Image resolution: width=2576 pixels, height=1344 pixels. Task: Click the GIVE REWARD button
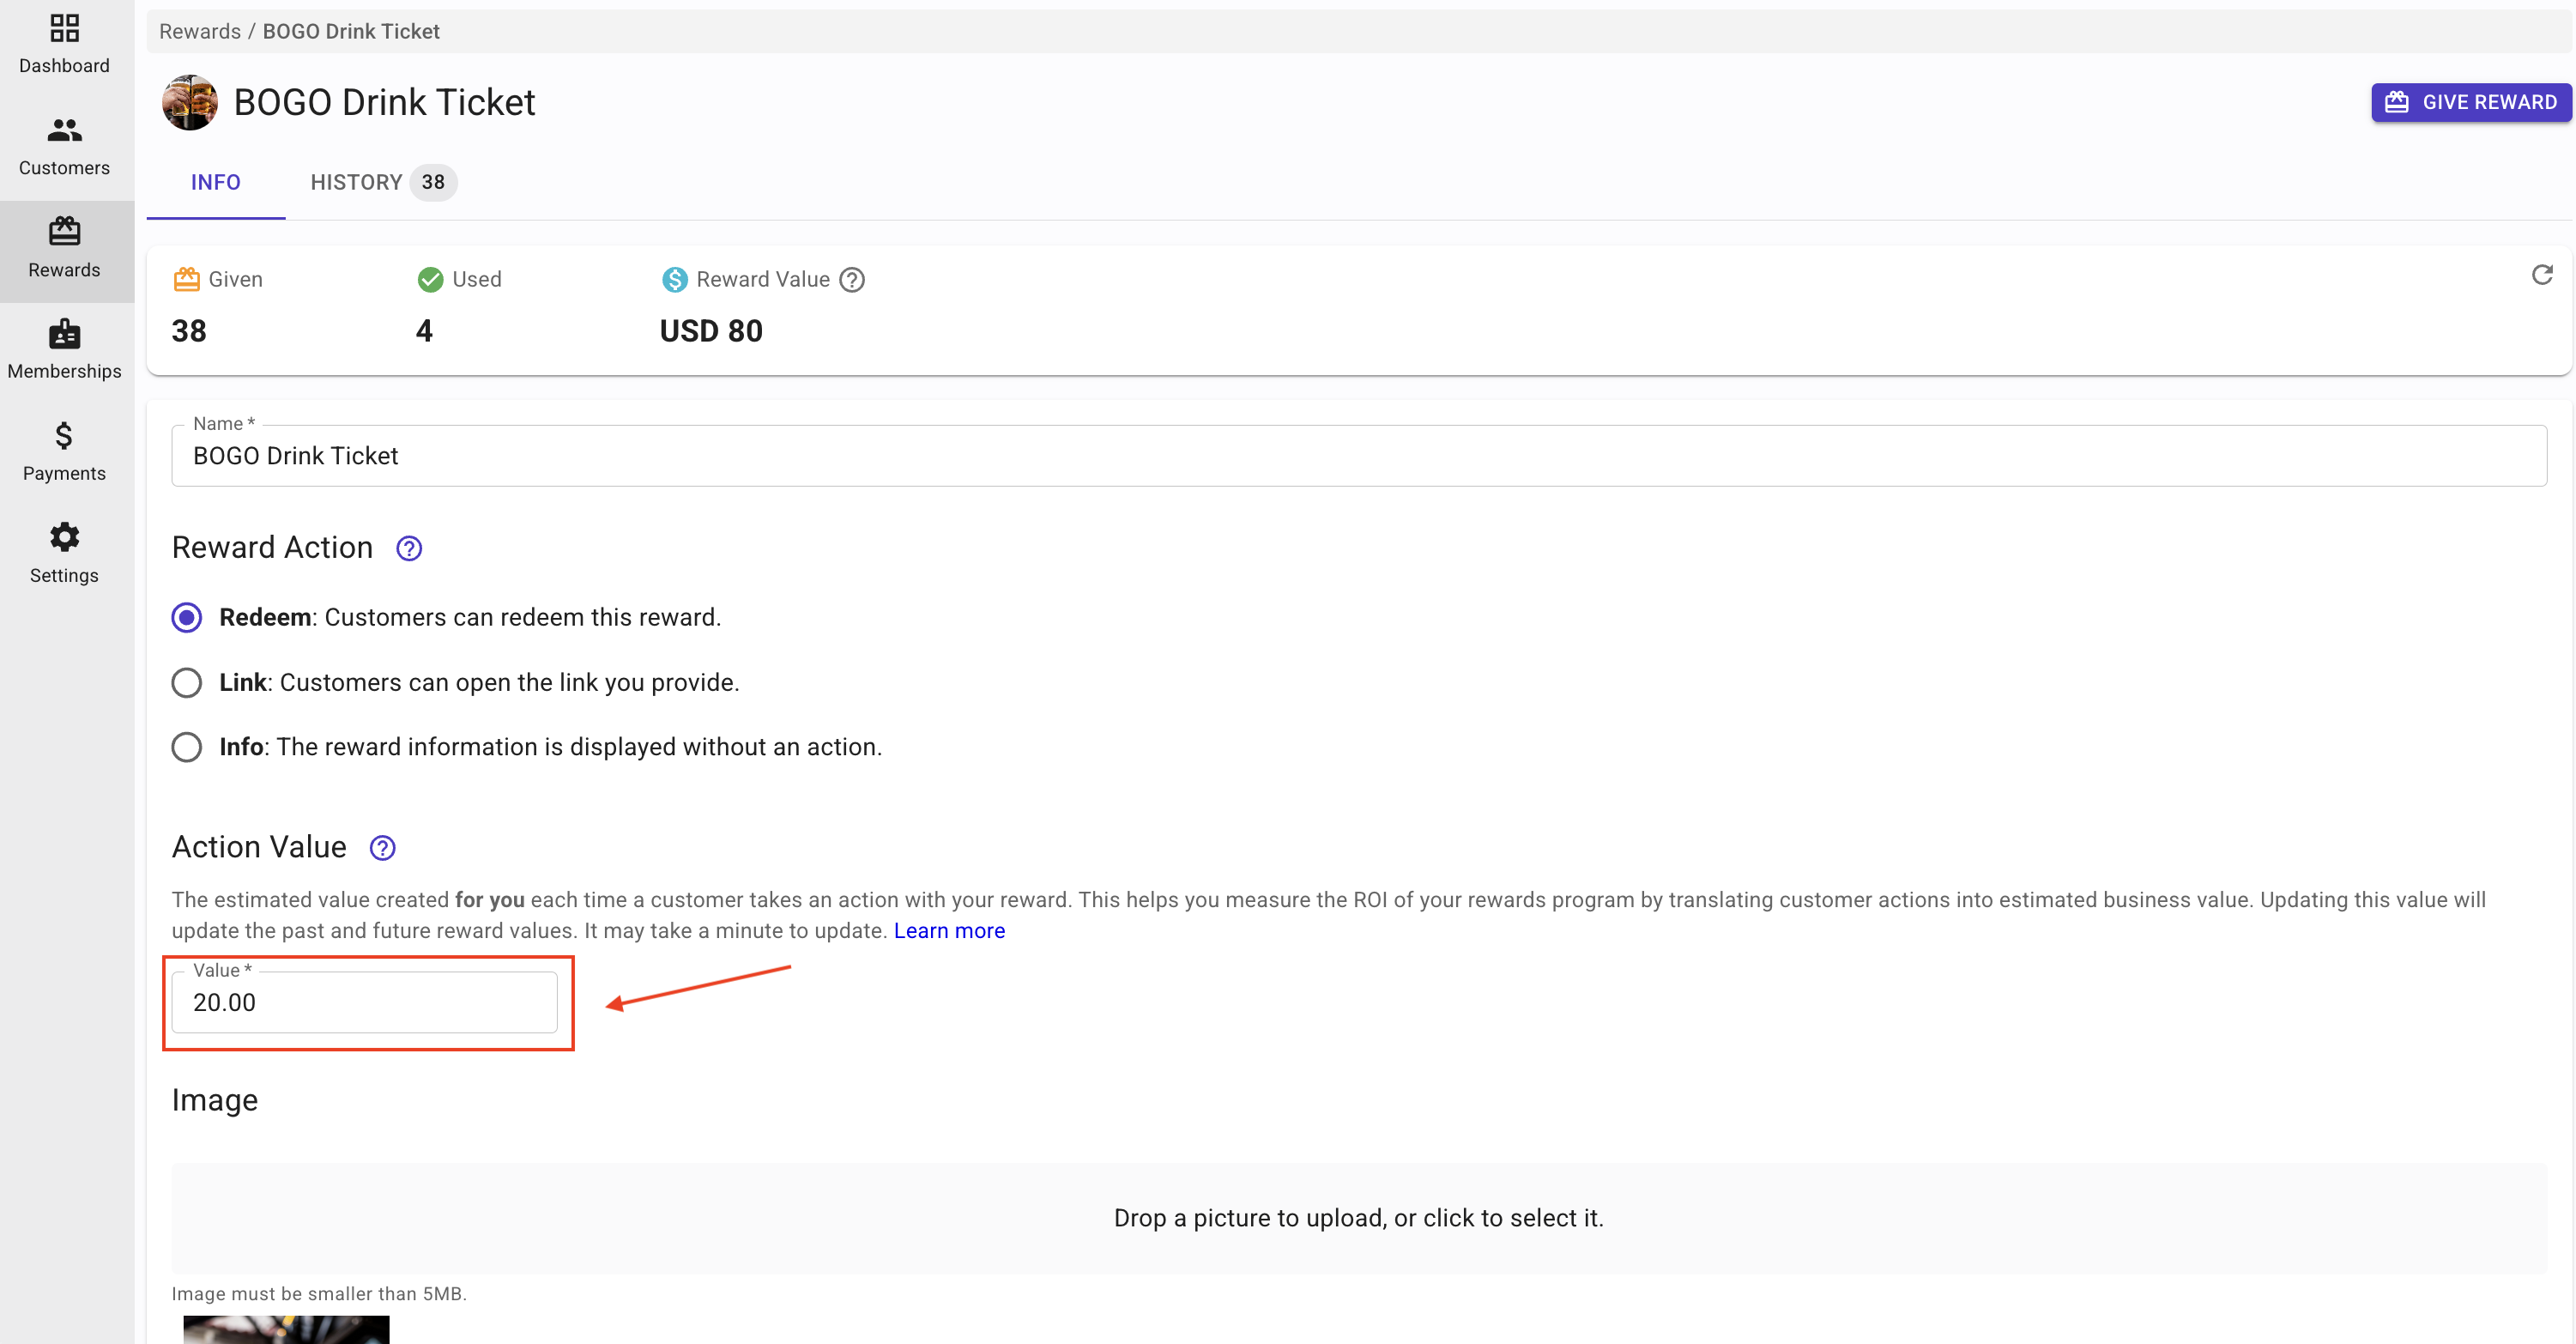[x=2470, y=102]
